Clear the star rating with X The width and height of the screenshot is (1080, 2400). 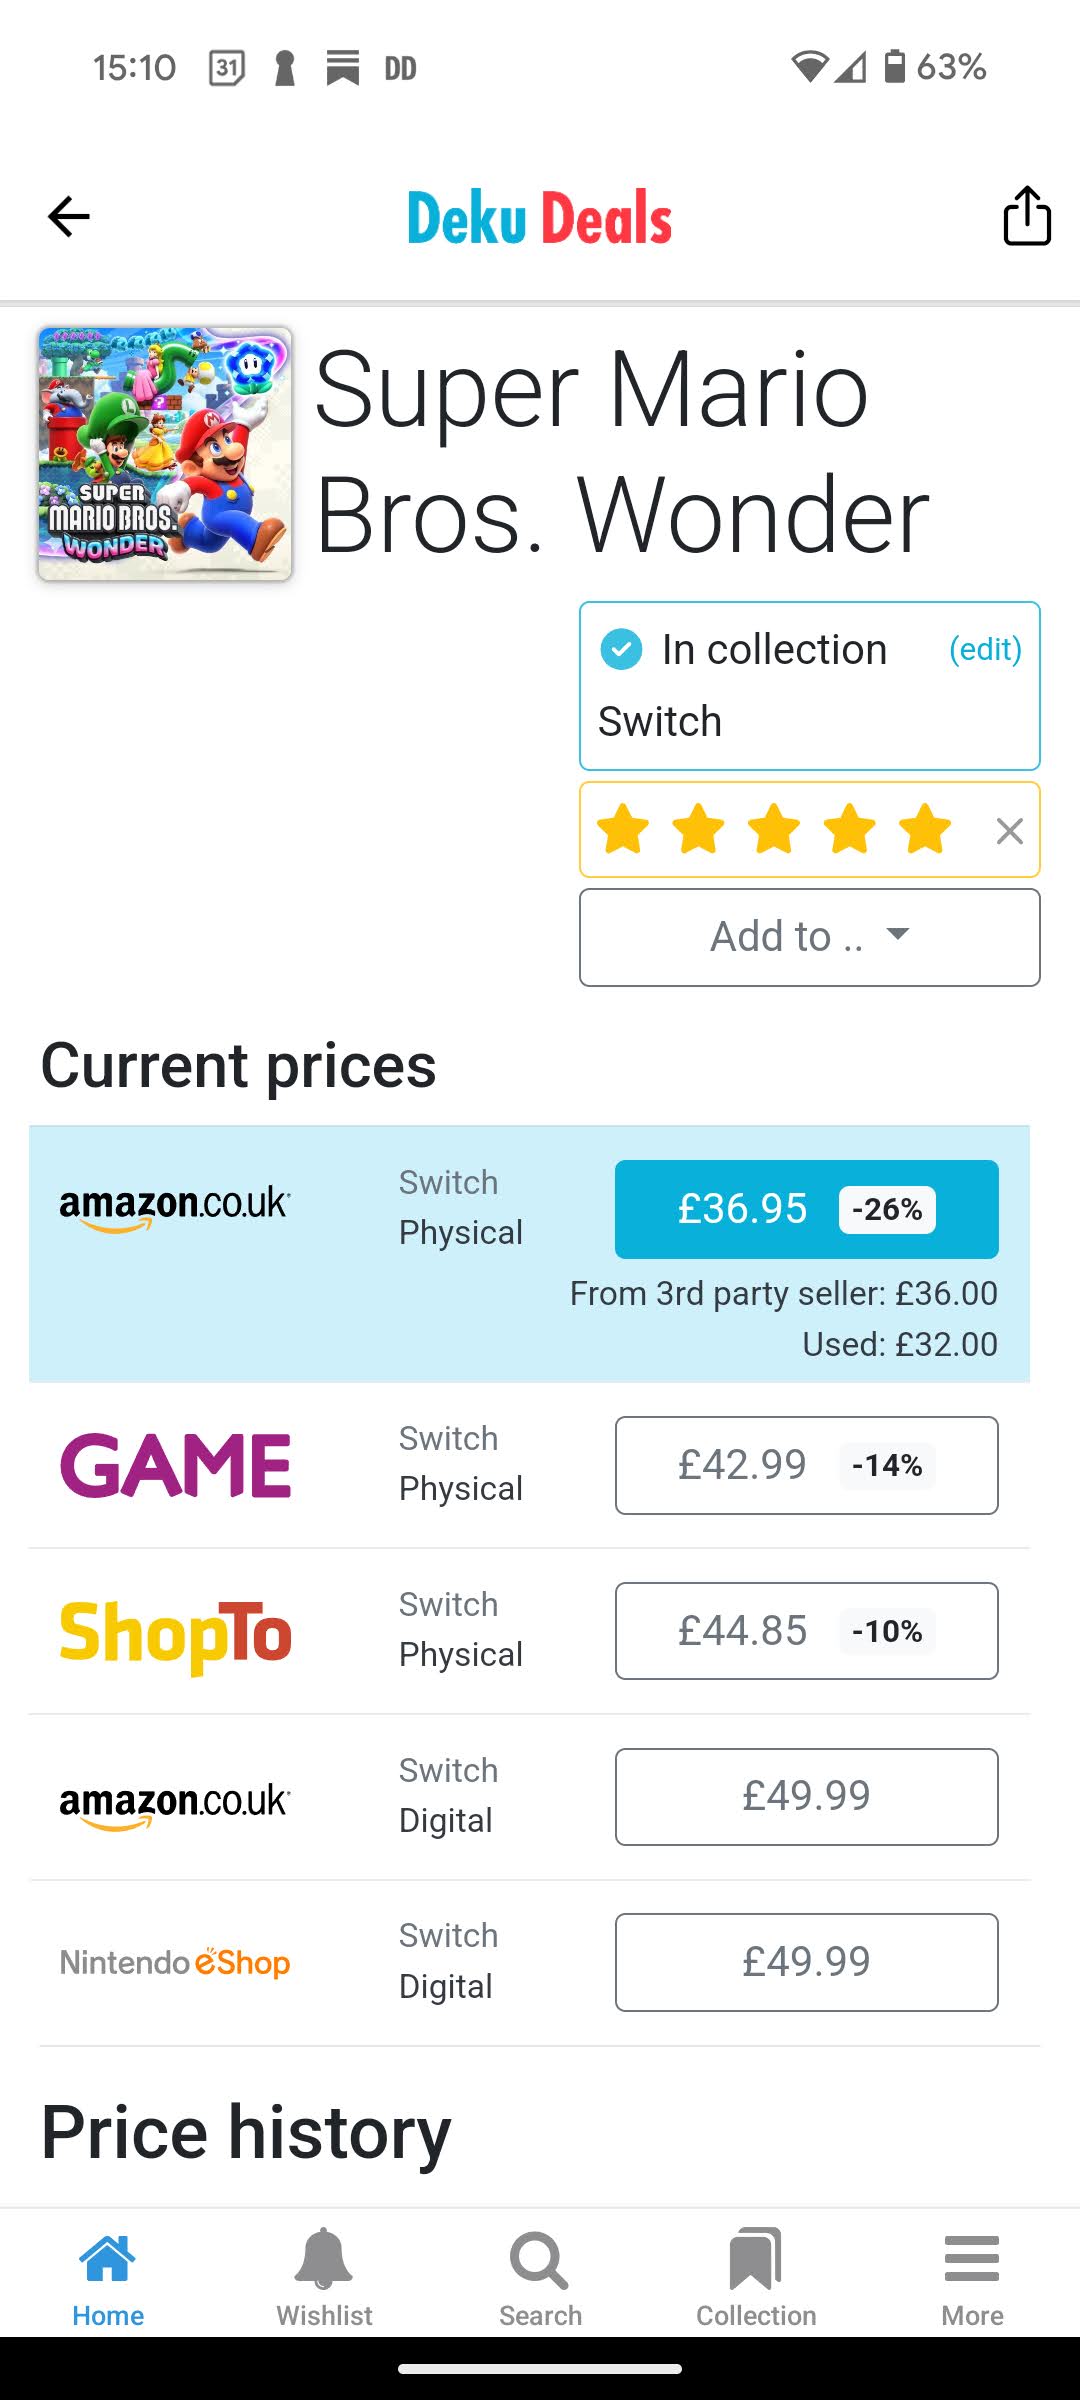pyautogui.click(x=1010, y=831)
